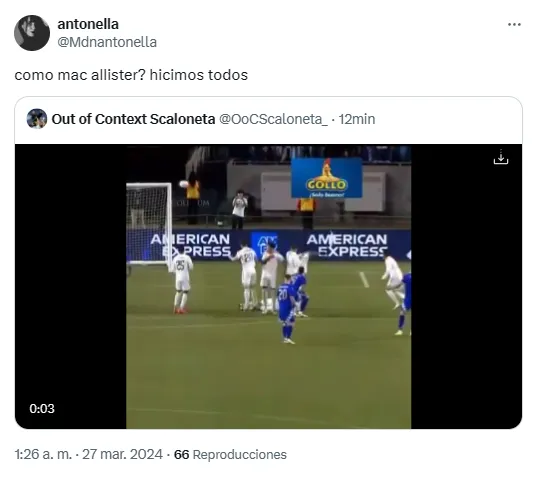Click the 66 Reproducciones view count
The height and width of the screenshot is (477, 537).
point(230,454)
